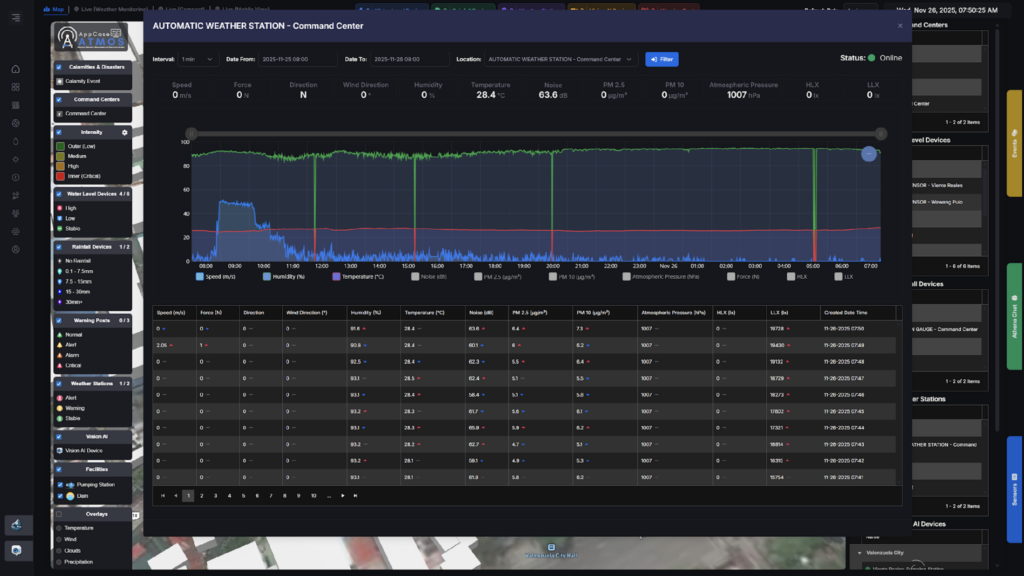Image resolution: width=1024 pixels, height=576 pixels.
Task: Select the Precipitation overlay radio
Action: tap(59, 562)
